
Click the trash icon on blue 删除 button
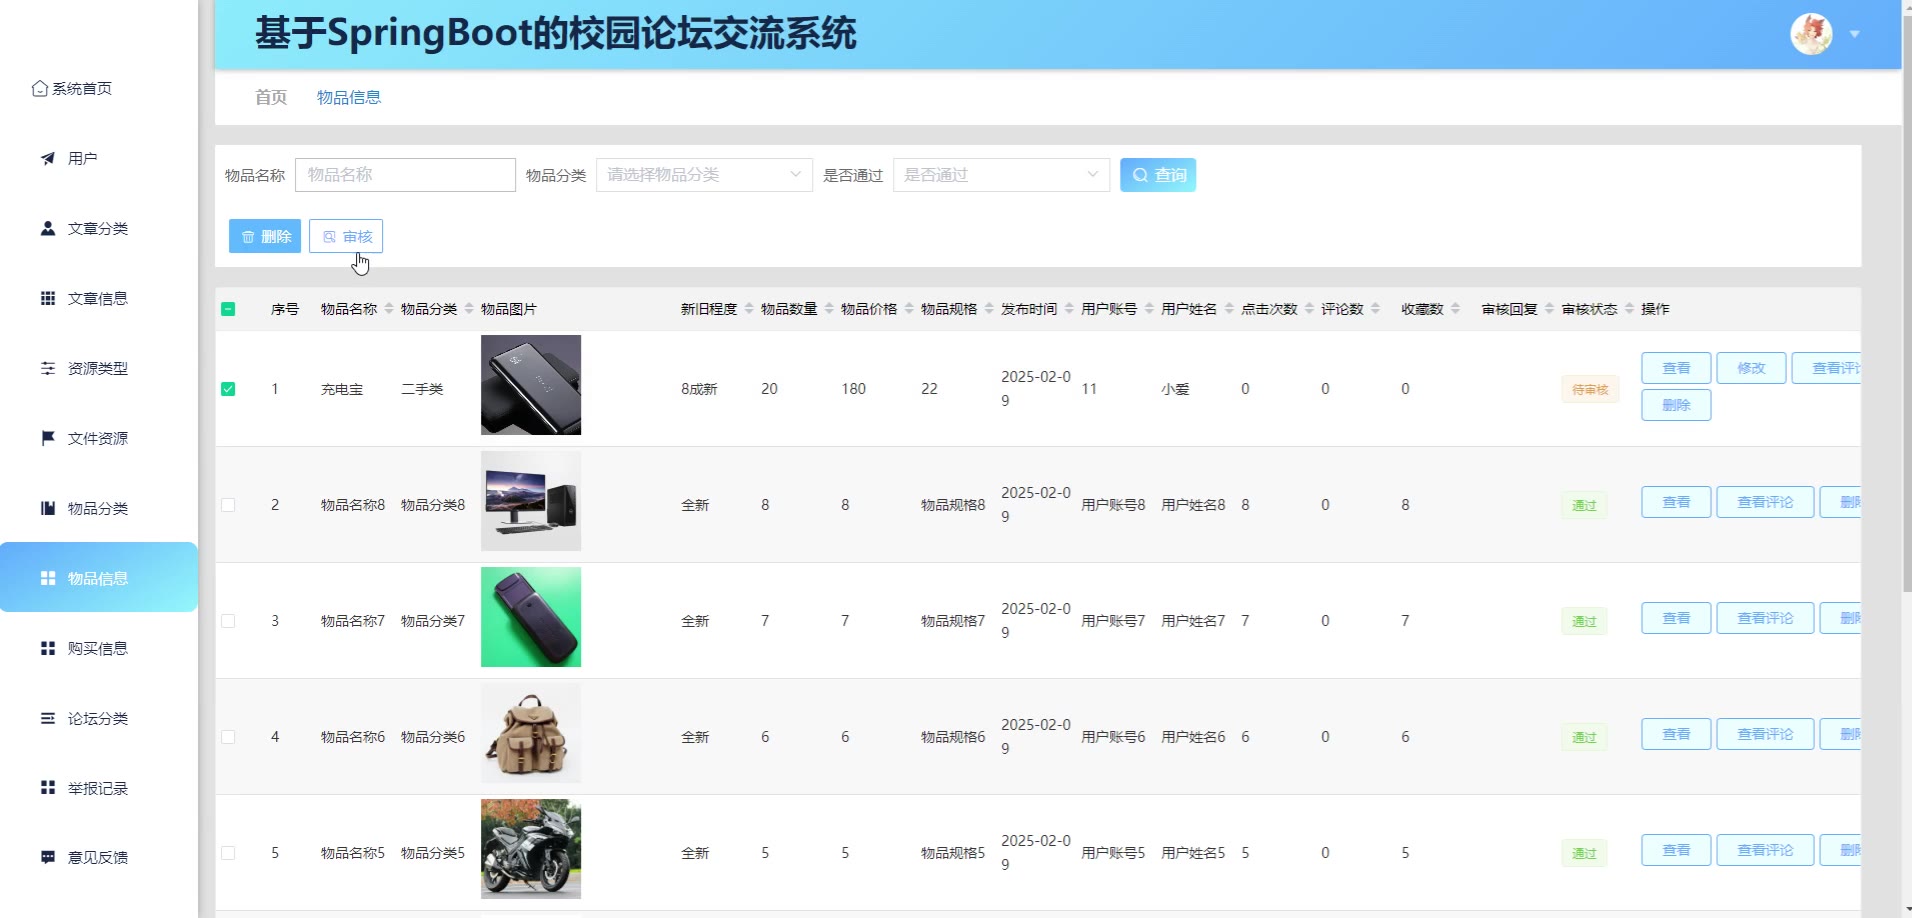(248, 237)
